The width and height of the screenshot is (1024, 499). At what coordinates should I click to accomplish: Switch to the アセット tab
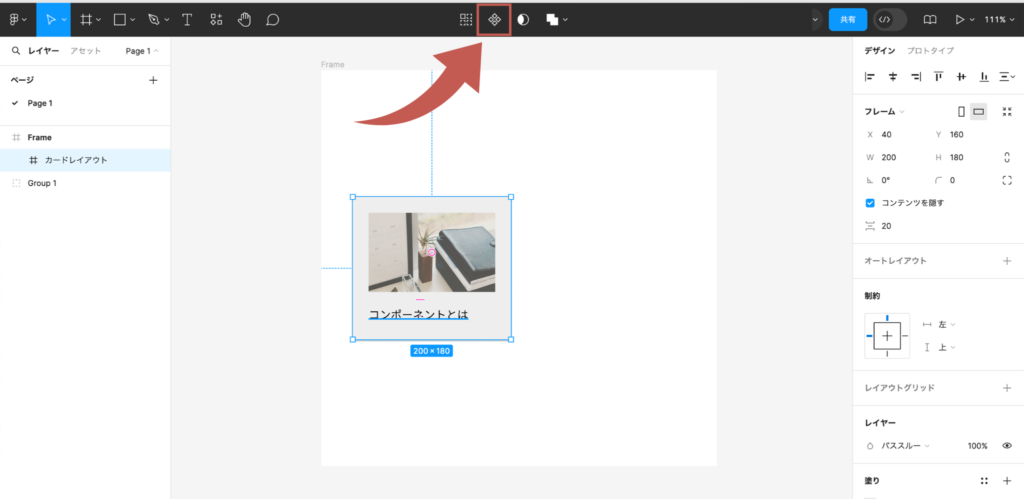click(86, 51)
